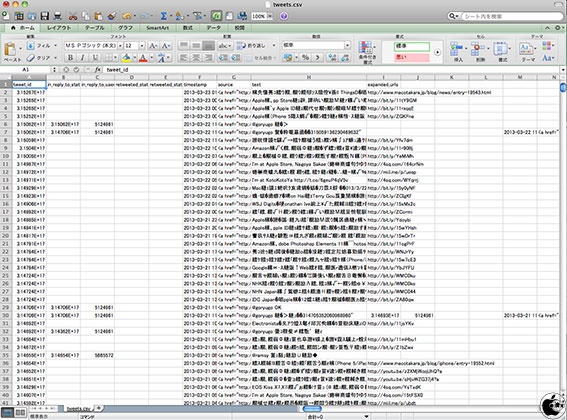
Task: Copy selection using toolbar copy icon
Action: pos(85,16)
